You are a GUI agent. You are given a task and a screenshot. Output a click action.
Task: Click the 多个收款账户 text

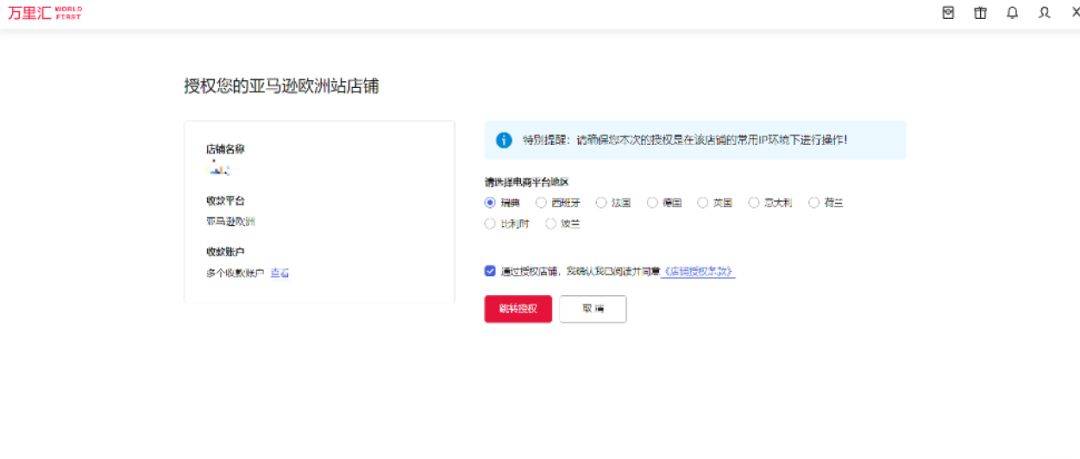pos(235,273)
